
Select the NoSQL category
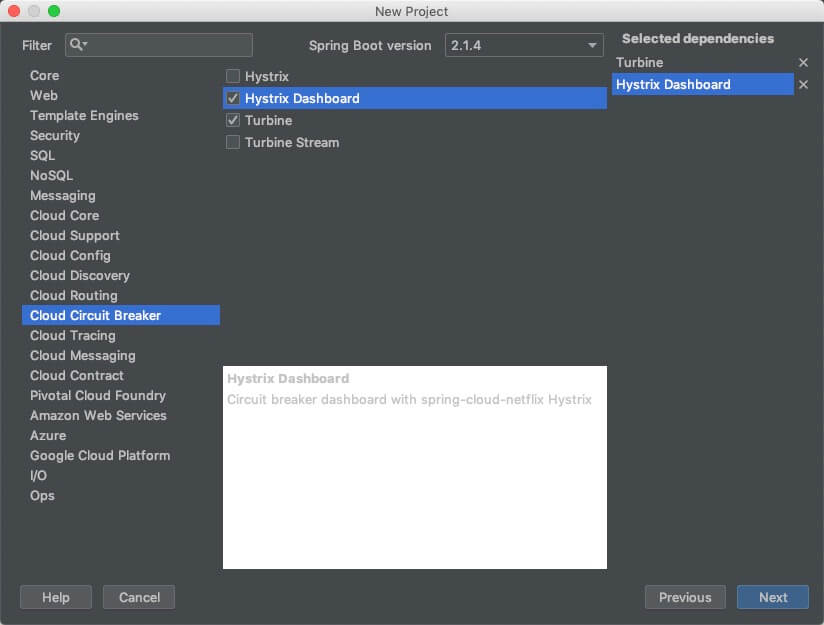pyautogui.click(x=121, y=175)
